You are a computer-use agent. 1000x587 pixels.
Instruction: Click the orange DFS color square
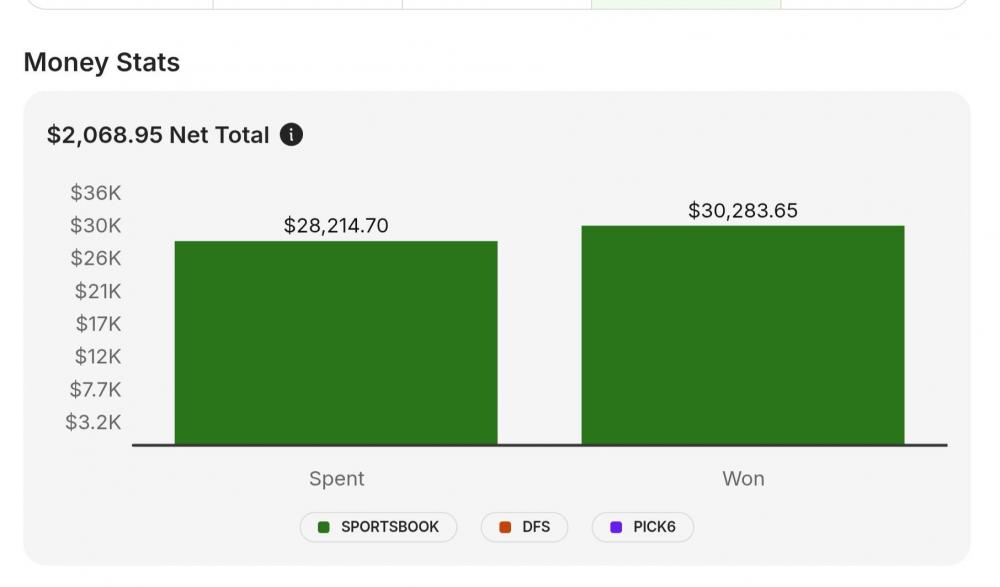(x=505, y=527)
